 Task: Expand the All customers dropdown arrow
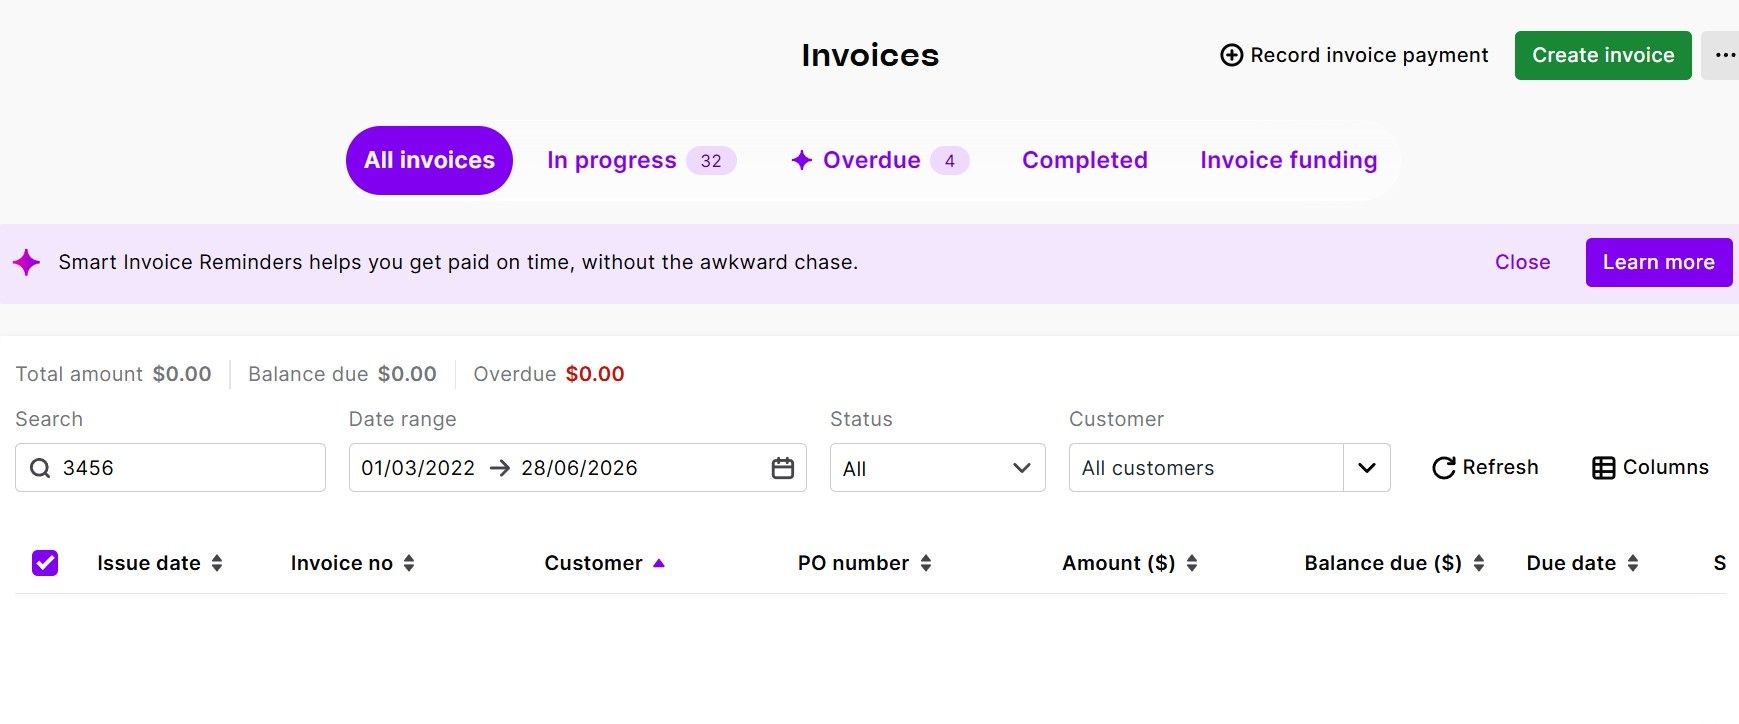coord(1367,468)
